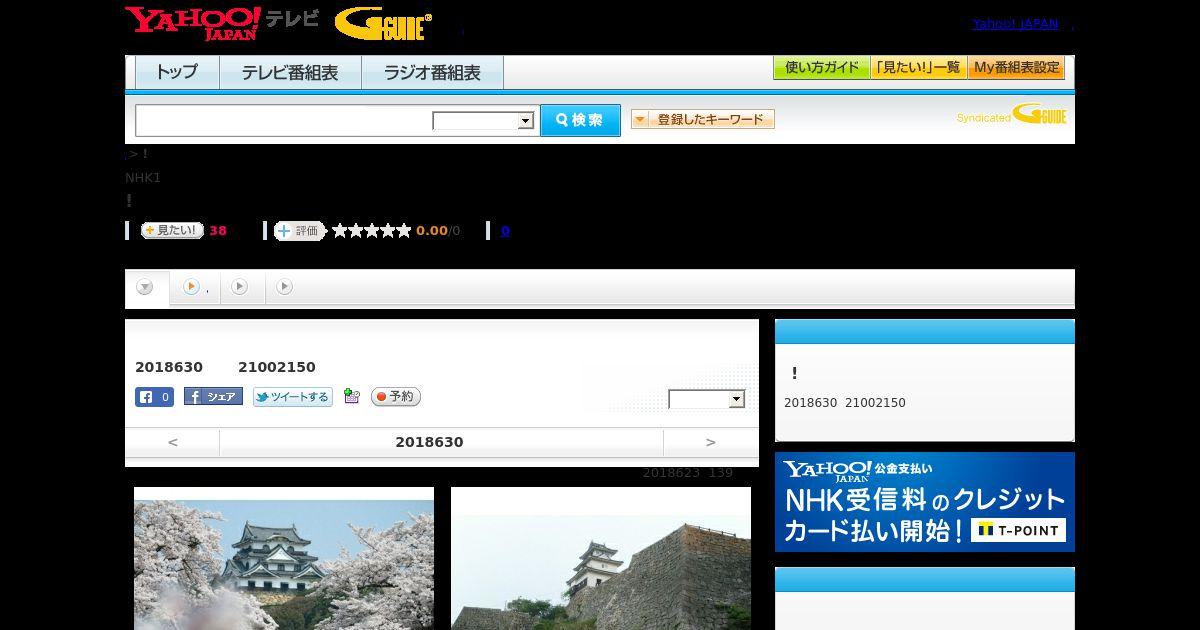Screen dimensions: 1200x630
Task: Click the Syndicated G-Guide logo
Action: pyautogui.click(x=1011, y=114)
